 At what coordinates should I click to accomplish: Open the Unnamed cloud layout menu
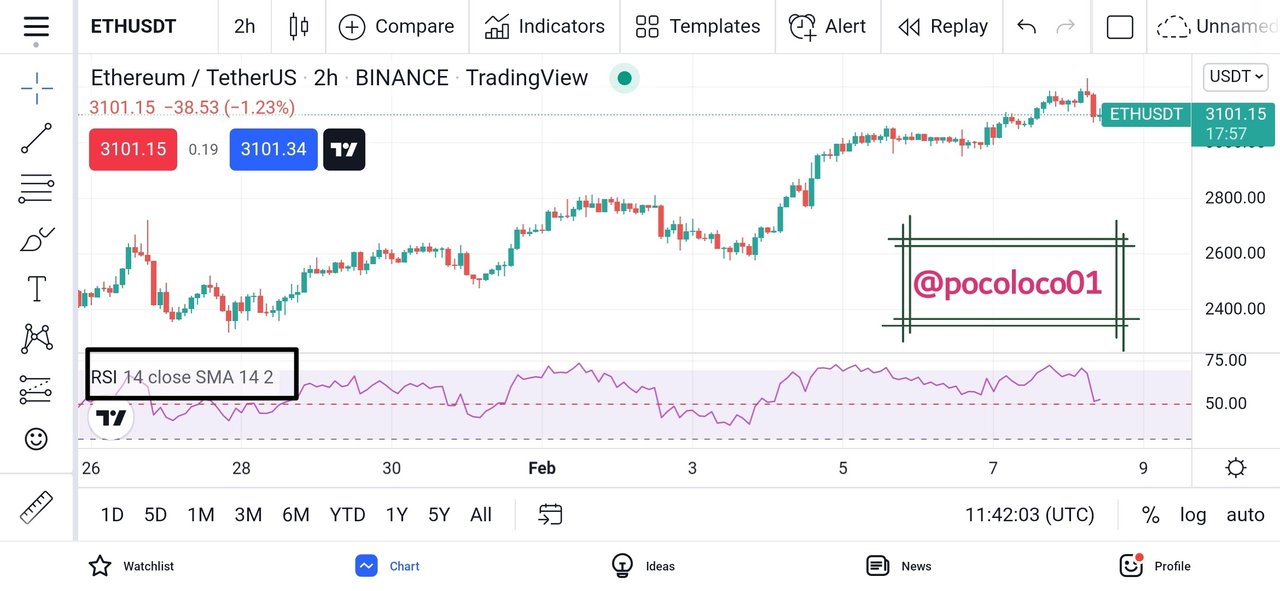(1216, 27)
